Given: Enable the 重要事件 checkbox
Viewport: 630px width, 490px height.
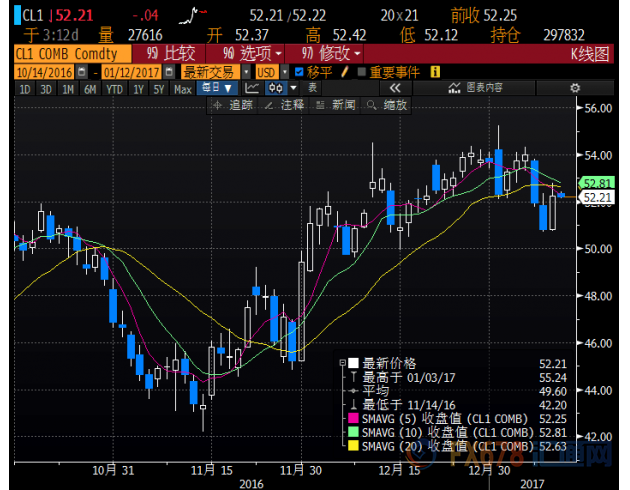Looking at the screenshot, I should pos(362,72).
